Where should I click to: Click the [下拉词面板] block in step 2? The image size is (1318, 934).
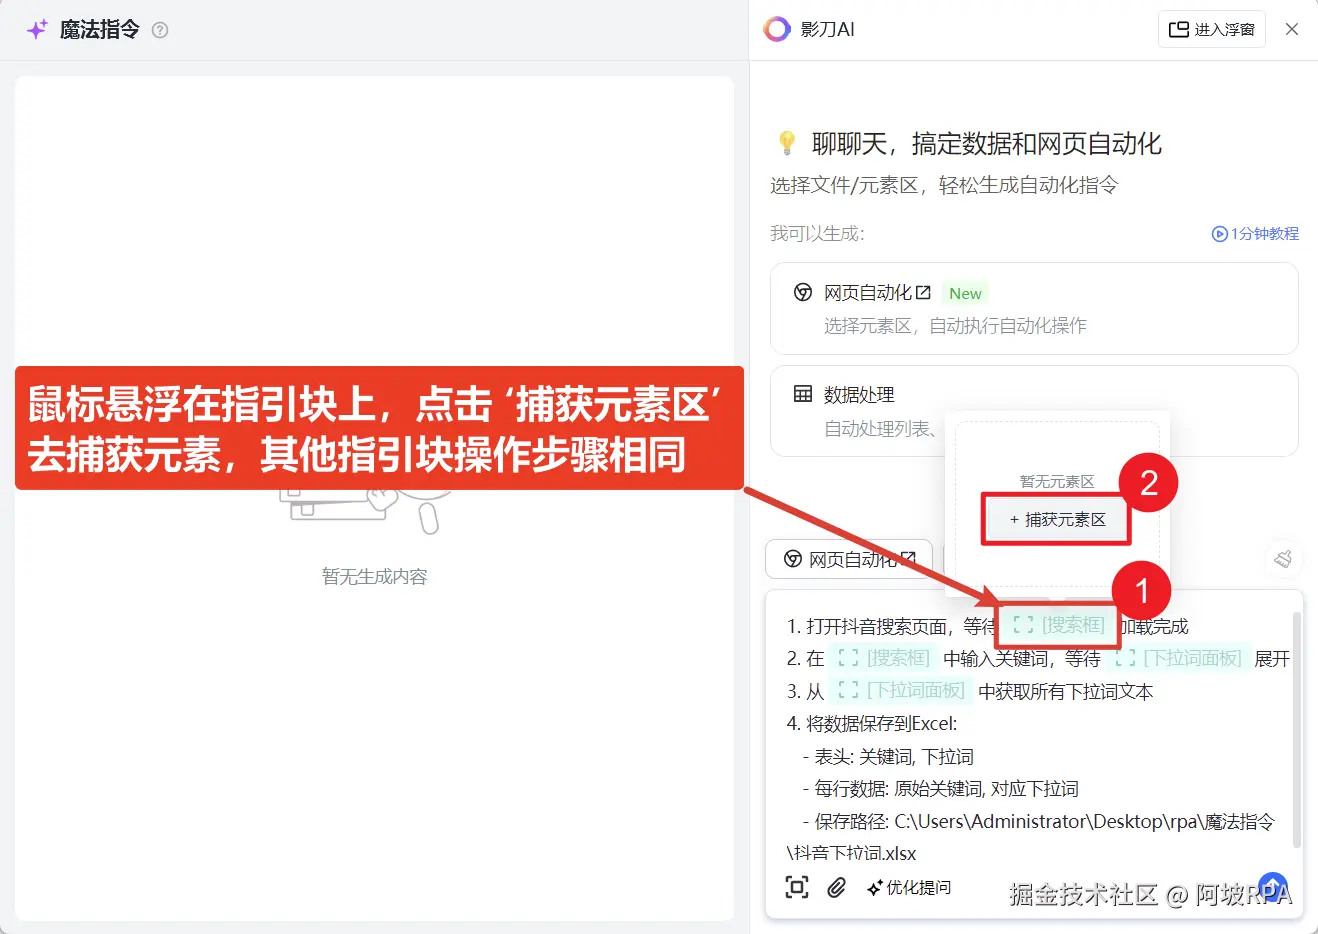pos(1178,658)
